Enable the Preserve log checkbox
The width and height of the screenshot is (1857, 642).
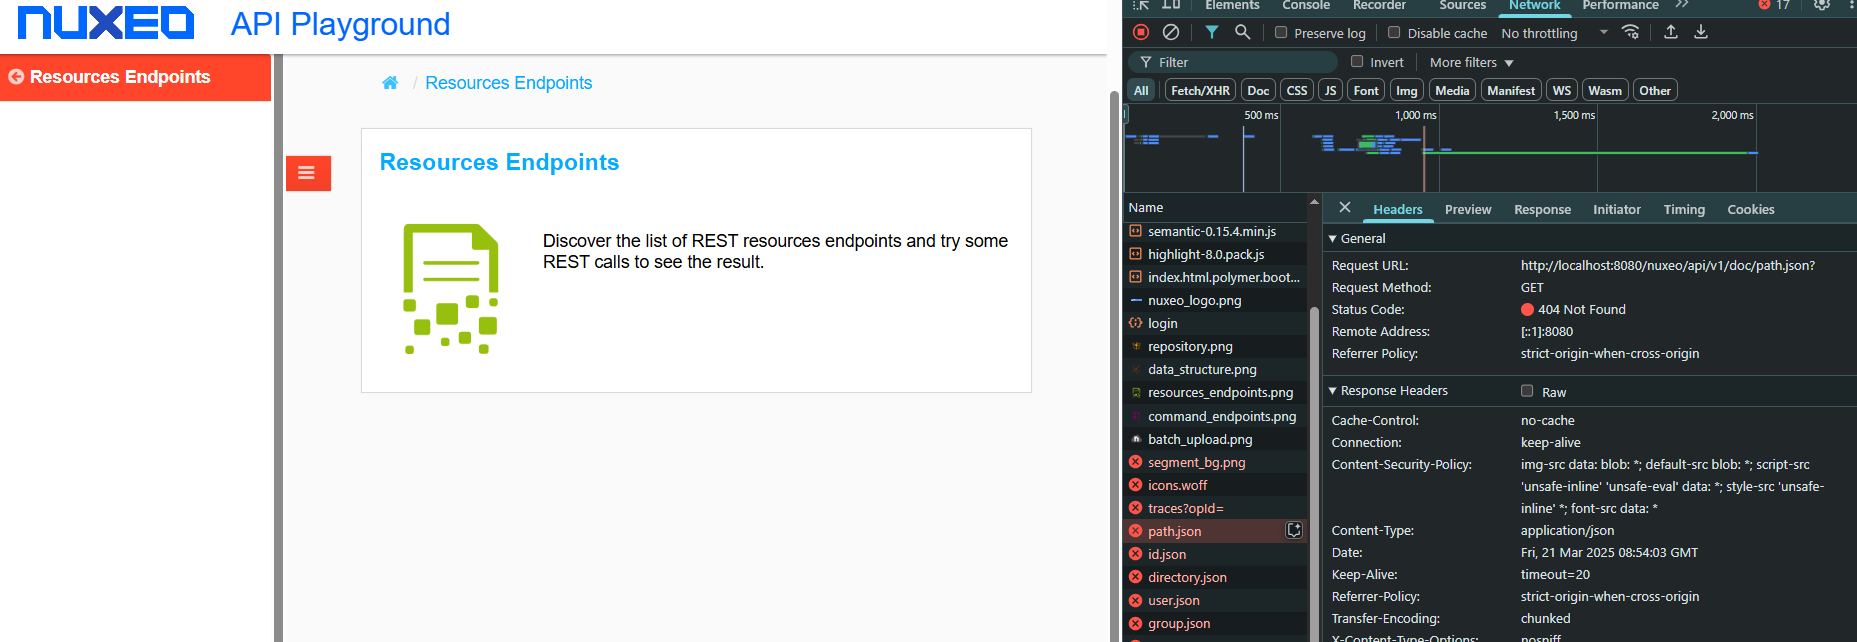[x=1281, y=32]
